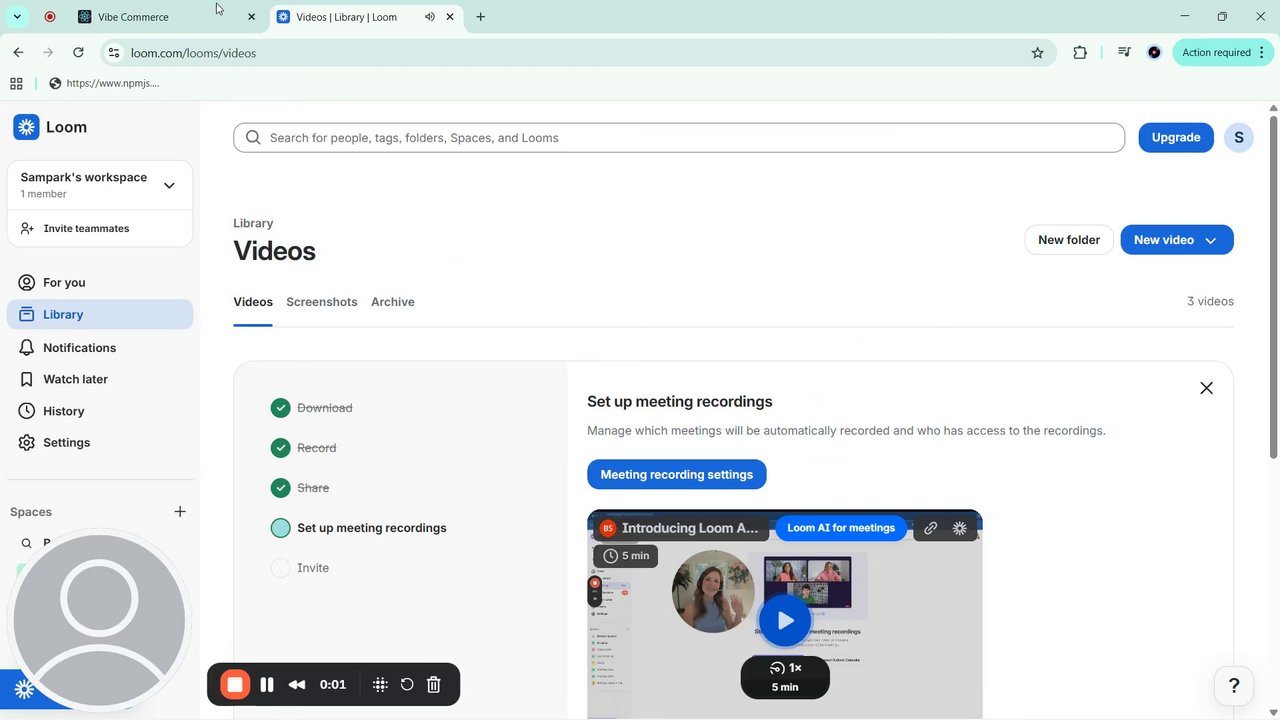Viewport: 1280px width, 720px height.
Task: Select the Videos | Library | Loom browser tab
Action: pos(366,17)
